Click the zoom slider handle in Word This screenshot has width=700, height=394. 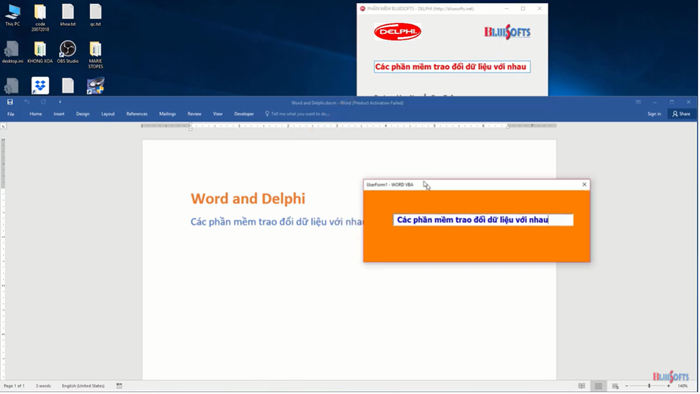pyautogui.click(x=650, y=386)
